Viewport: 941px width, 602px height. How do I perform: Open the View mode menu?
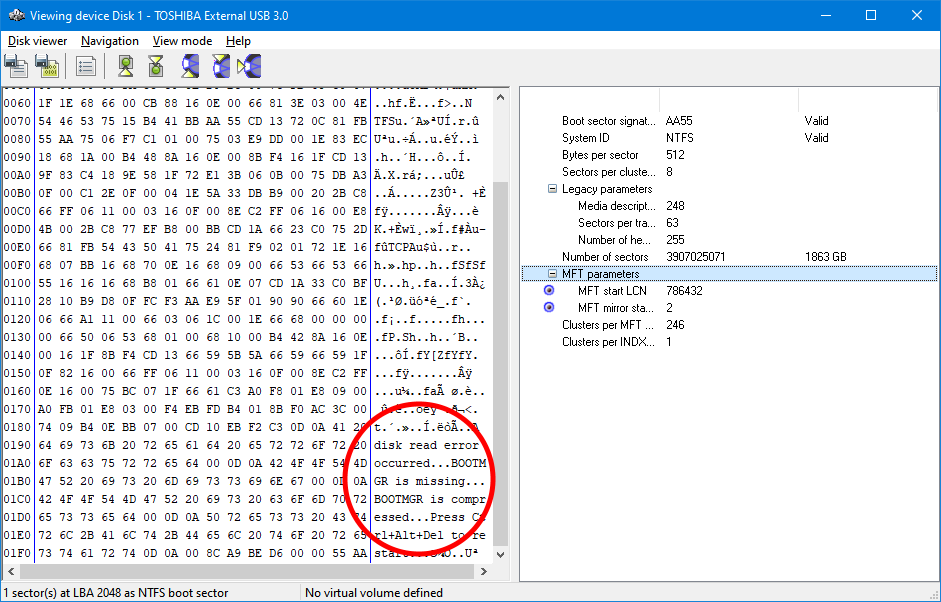182,41
